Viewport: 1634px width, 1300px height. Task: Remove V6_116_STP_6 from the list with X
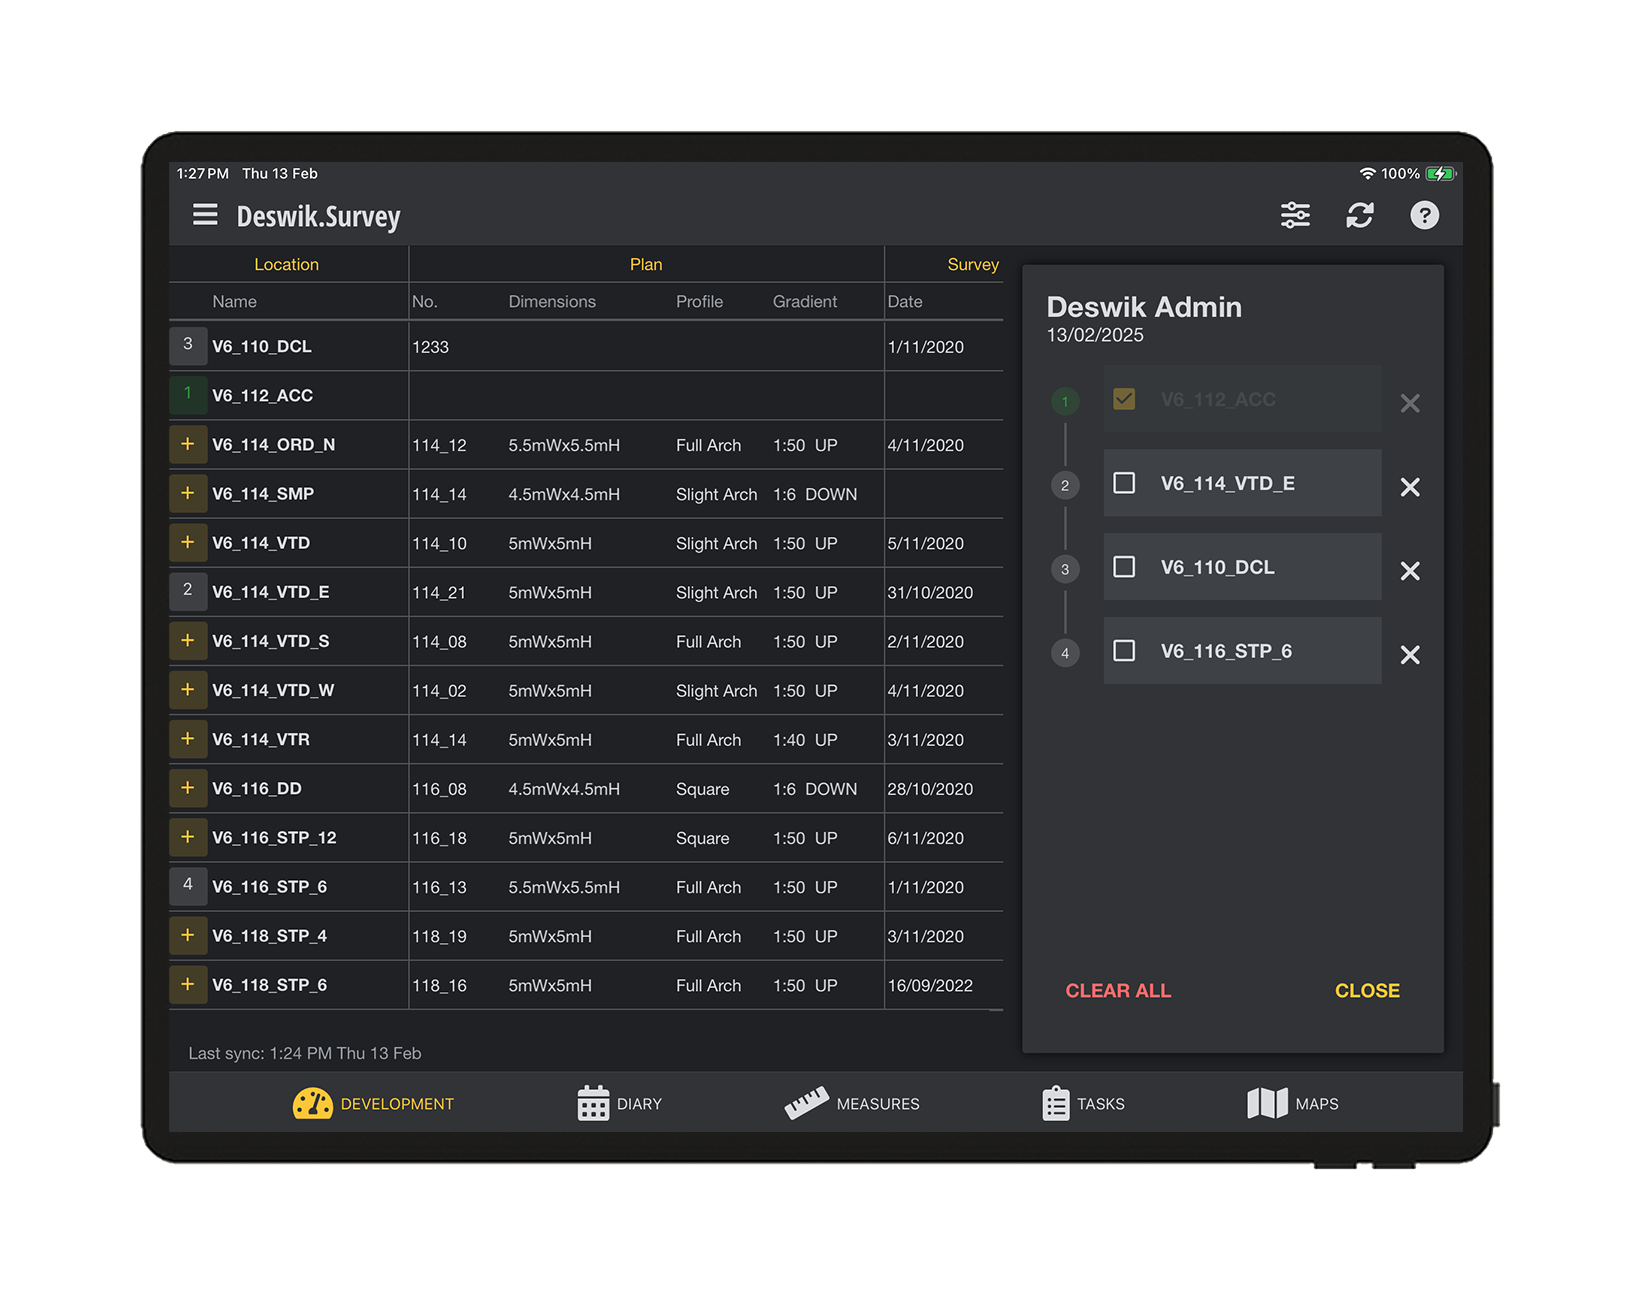pyautogui.click(x=1410, y=655)
